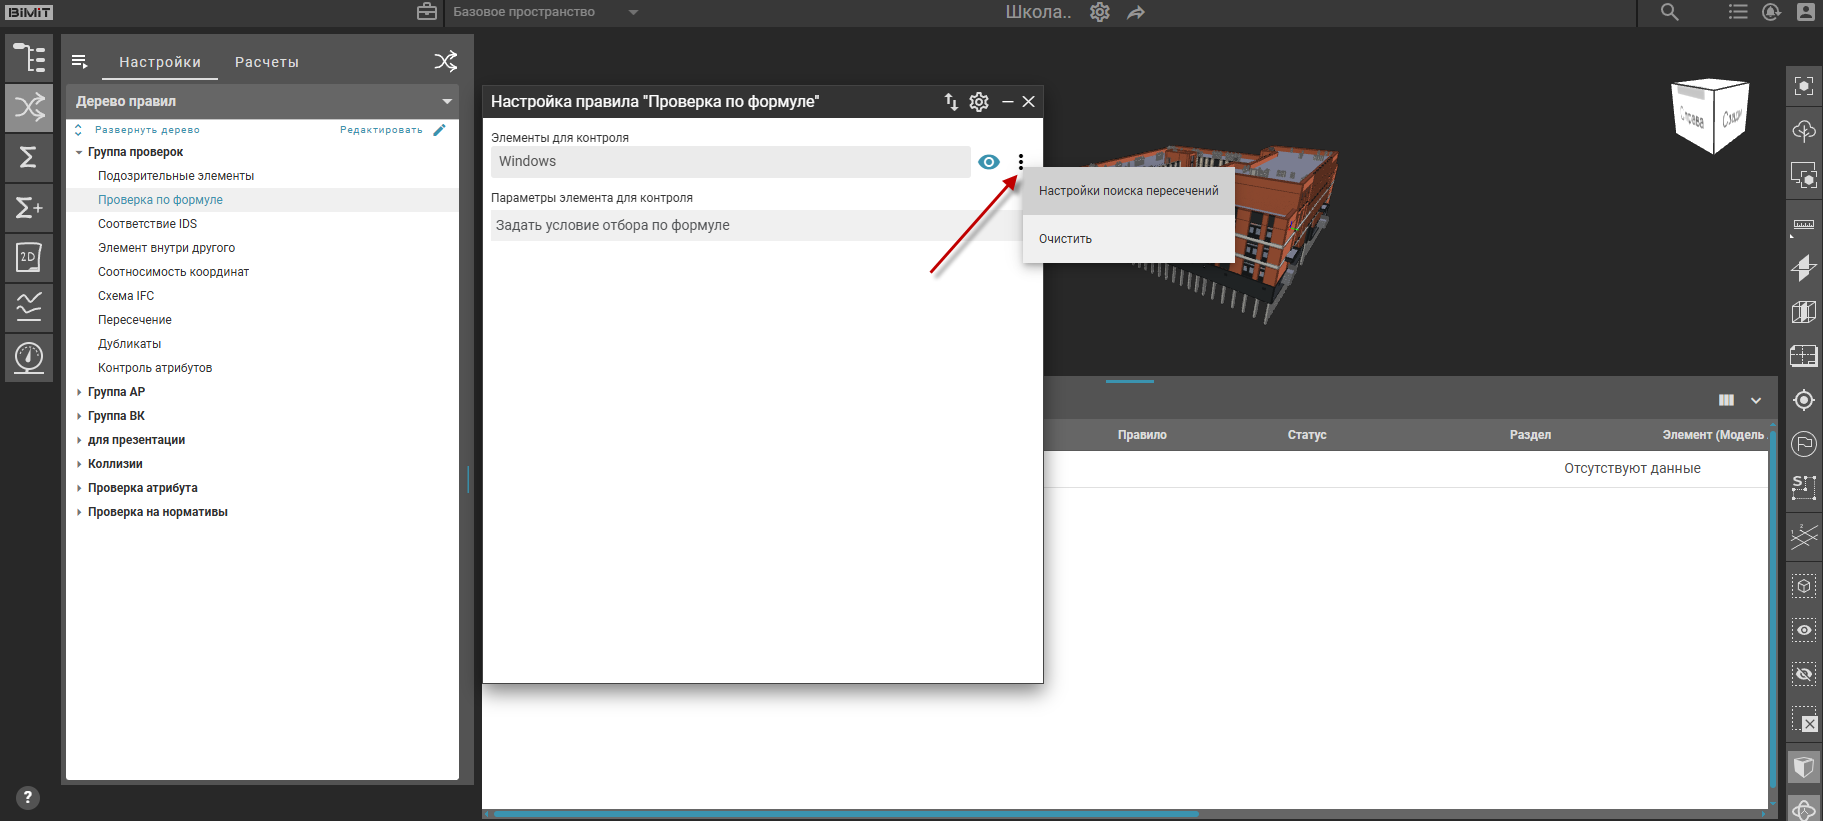The height and width of the screenshot is (821, 1823).
Task: Collapse the Группа проверок tree node
Action: coord(79,152)
